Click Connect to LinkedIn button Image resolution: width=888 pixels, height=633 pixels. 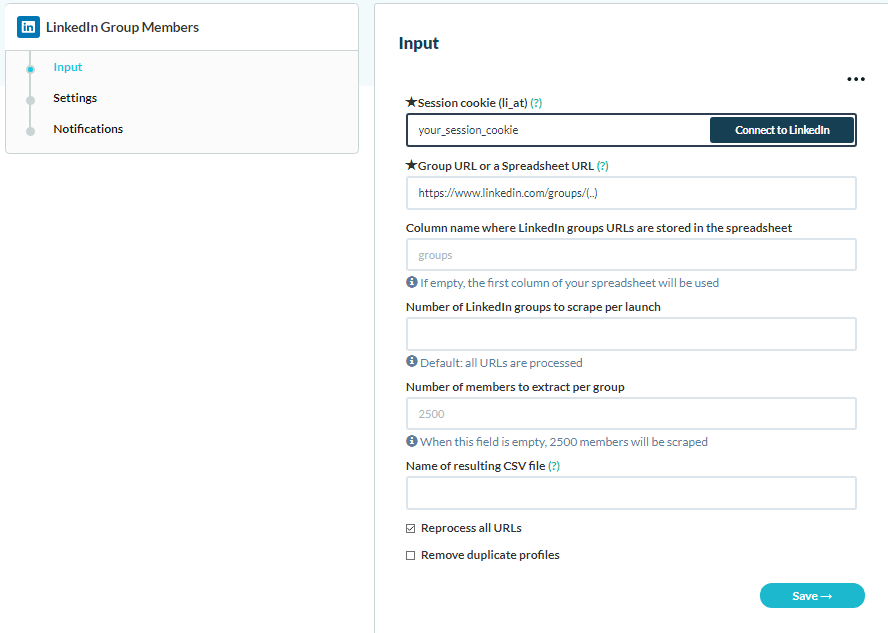tap(782, 130)
